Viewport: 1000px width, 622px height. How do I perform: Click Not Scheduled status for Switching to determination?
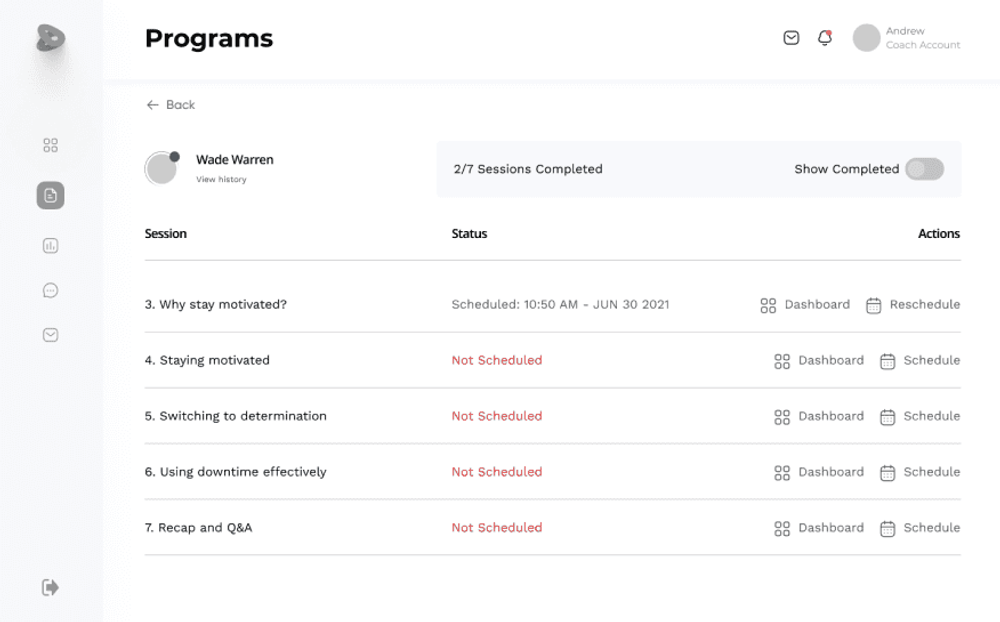(x=497, y=416)
